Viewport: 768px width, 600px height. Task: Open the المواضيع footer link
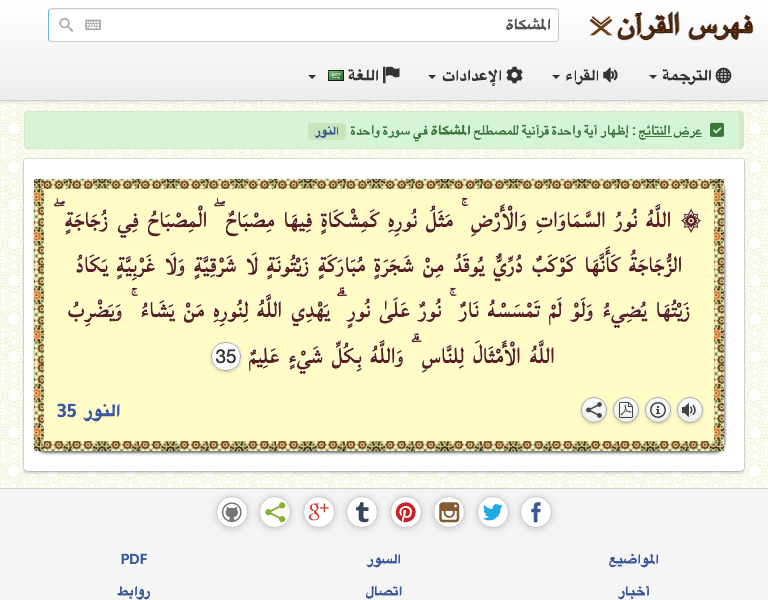(633, 559)
